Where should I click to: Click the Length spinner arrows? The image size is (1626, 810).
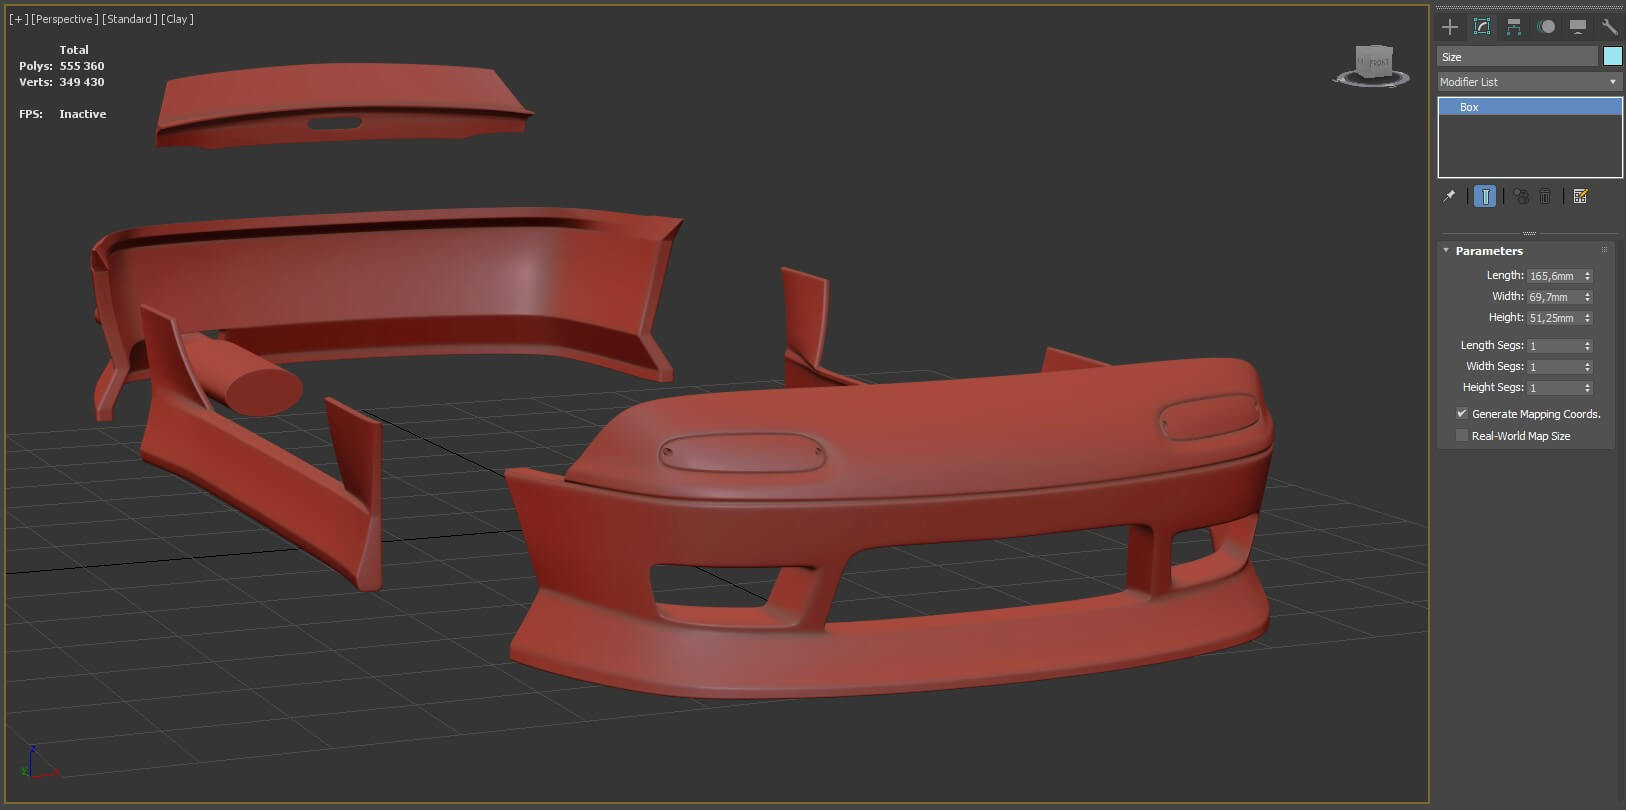(1587, 276)
